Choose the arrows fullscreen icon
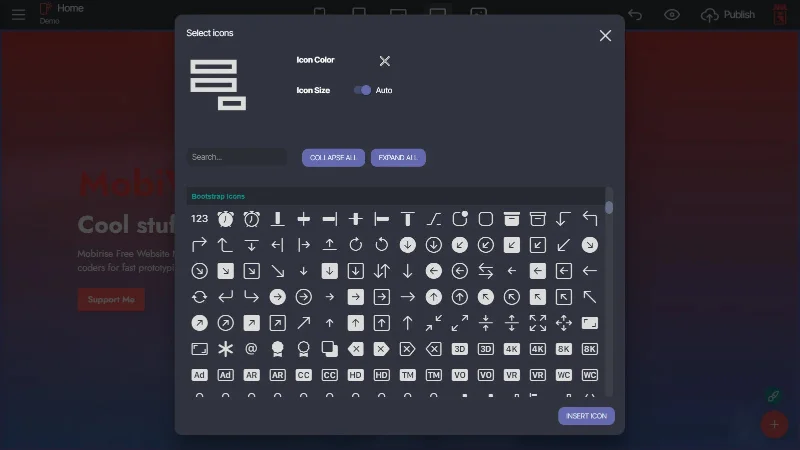The height and width of the screenshot is (450, 800). [x=538, y=323]
